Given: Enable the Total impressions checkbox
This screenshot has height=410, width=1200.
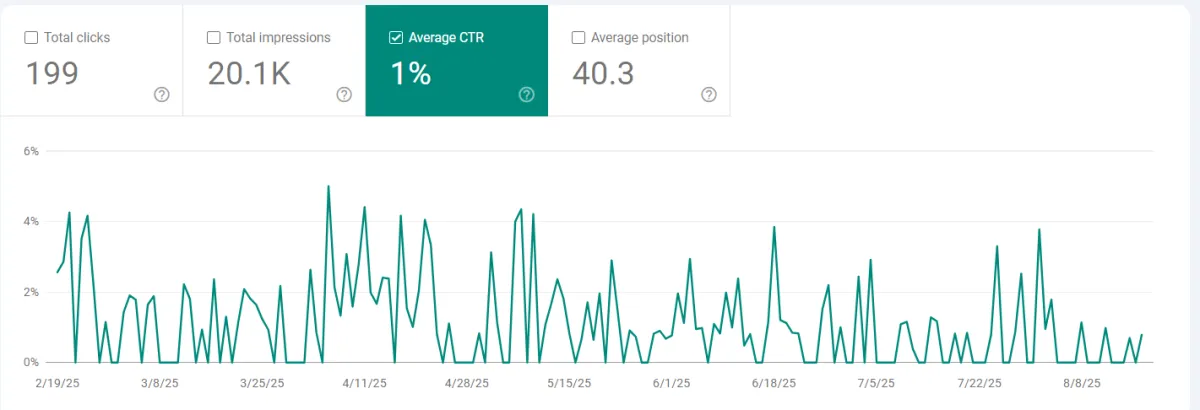Looking at the screenshot, I should [x=213, y=38].
